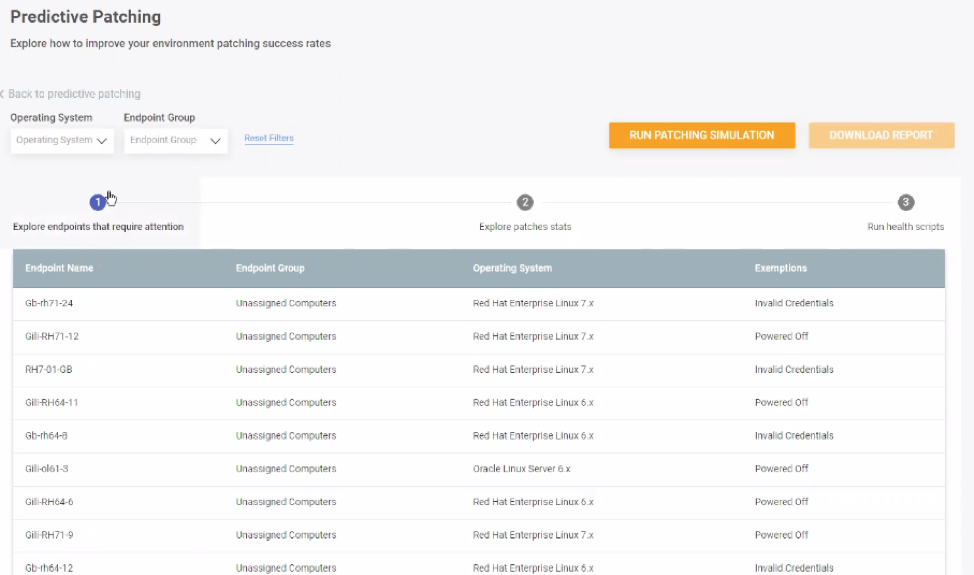Jump to step 3 circle icon
Viewport: 974px width, 575px height.
[906, 202]
